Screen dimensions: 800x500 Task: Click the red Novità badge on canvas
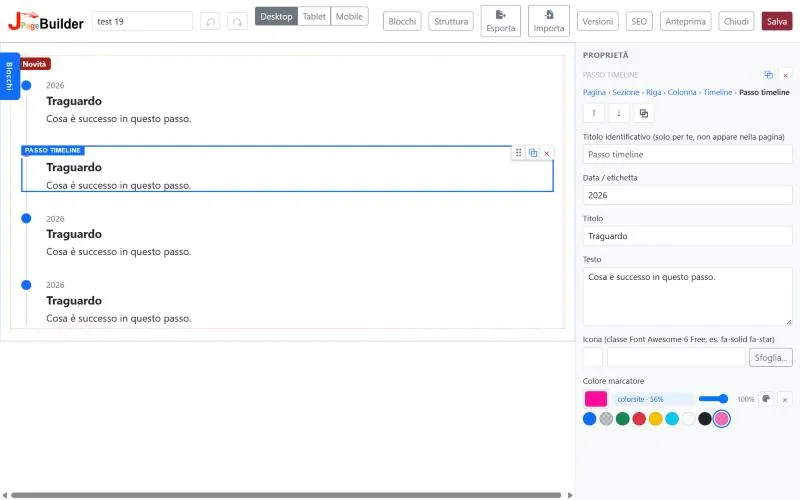point(35,64)
